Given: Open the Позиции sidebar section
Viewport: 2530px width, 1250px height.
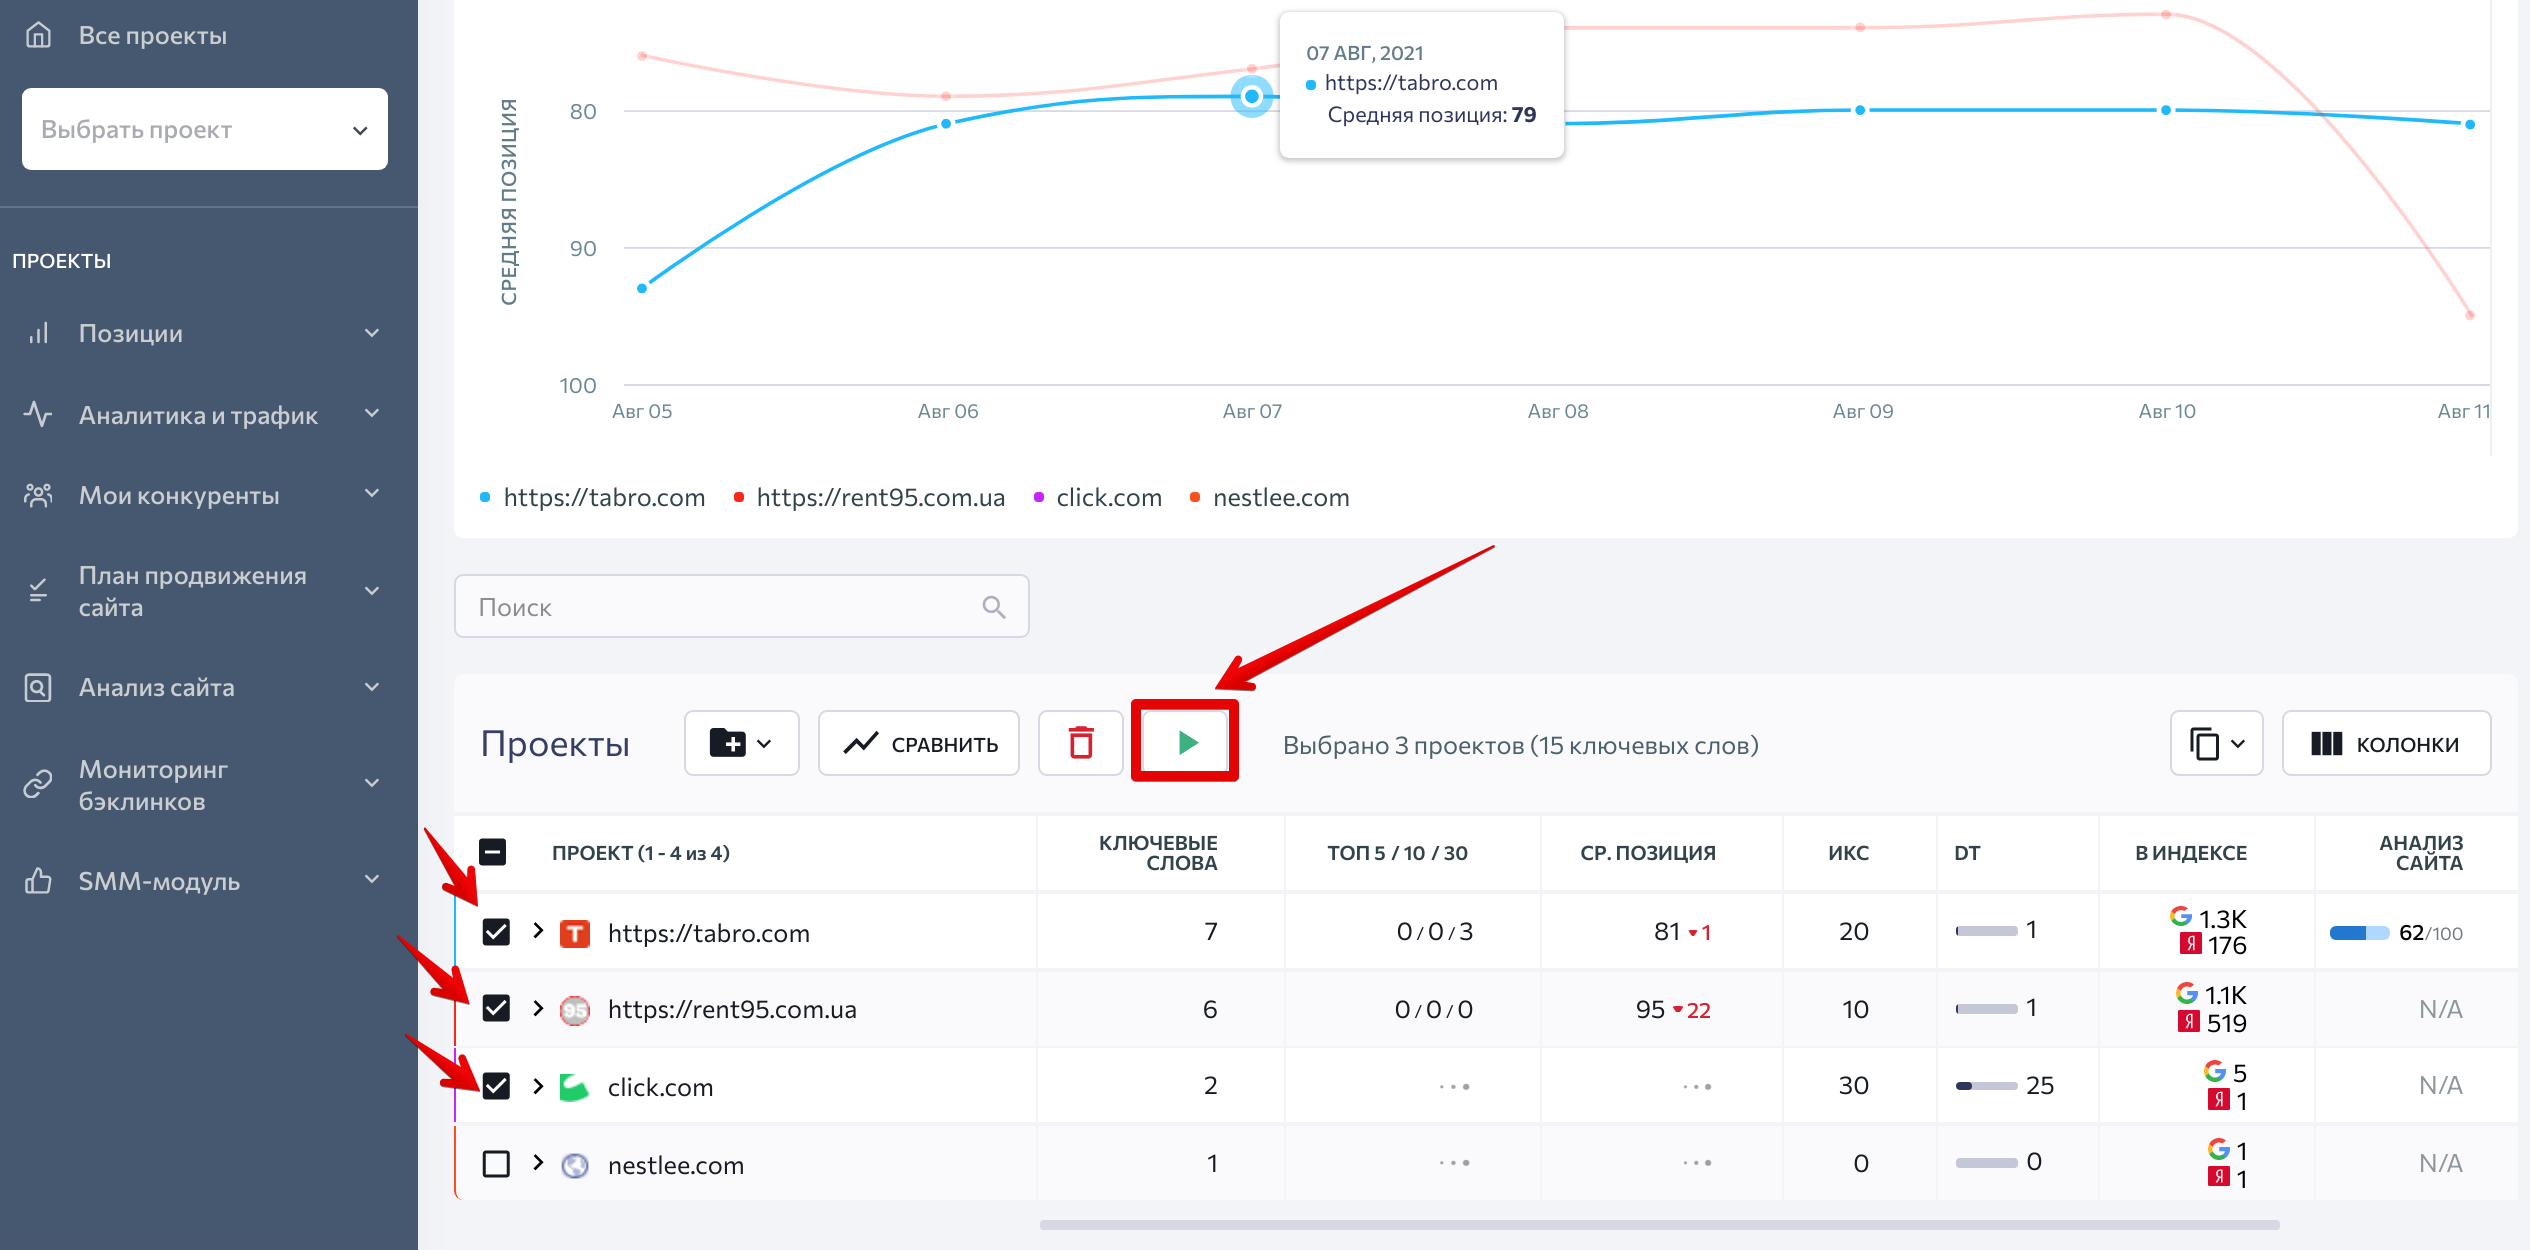Looking at the screenshot, I should pos(130,333).
